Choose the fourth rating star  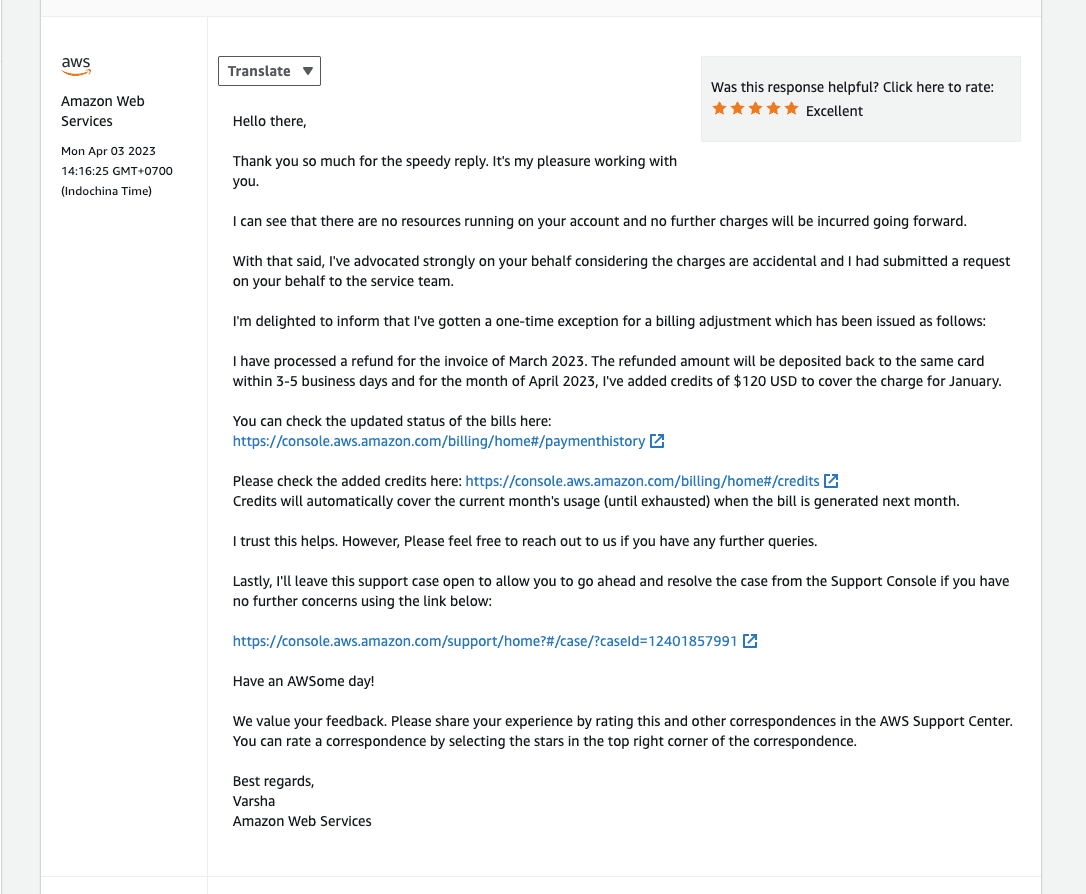(773, 109)
